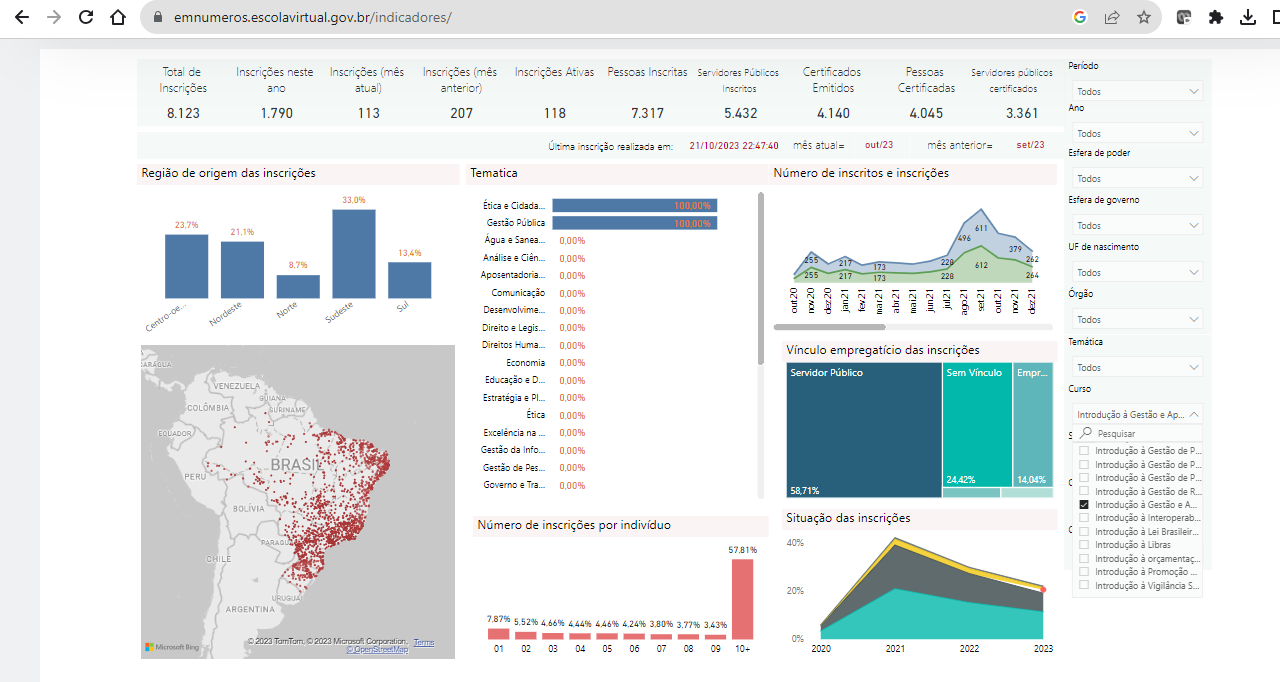Tick the Introdução à Interoperab... checkbox
The height and width of the screenshot is (682, 1280).
[x=1084, y=519]
